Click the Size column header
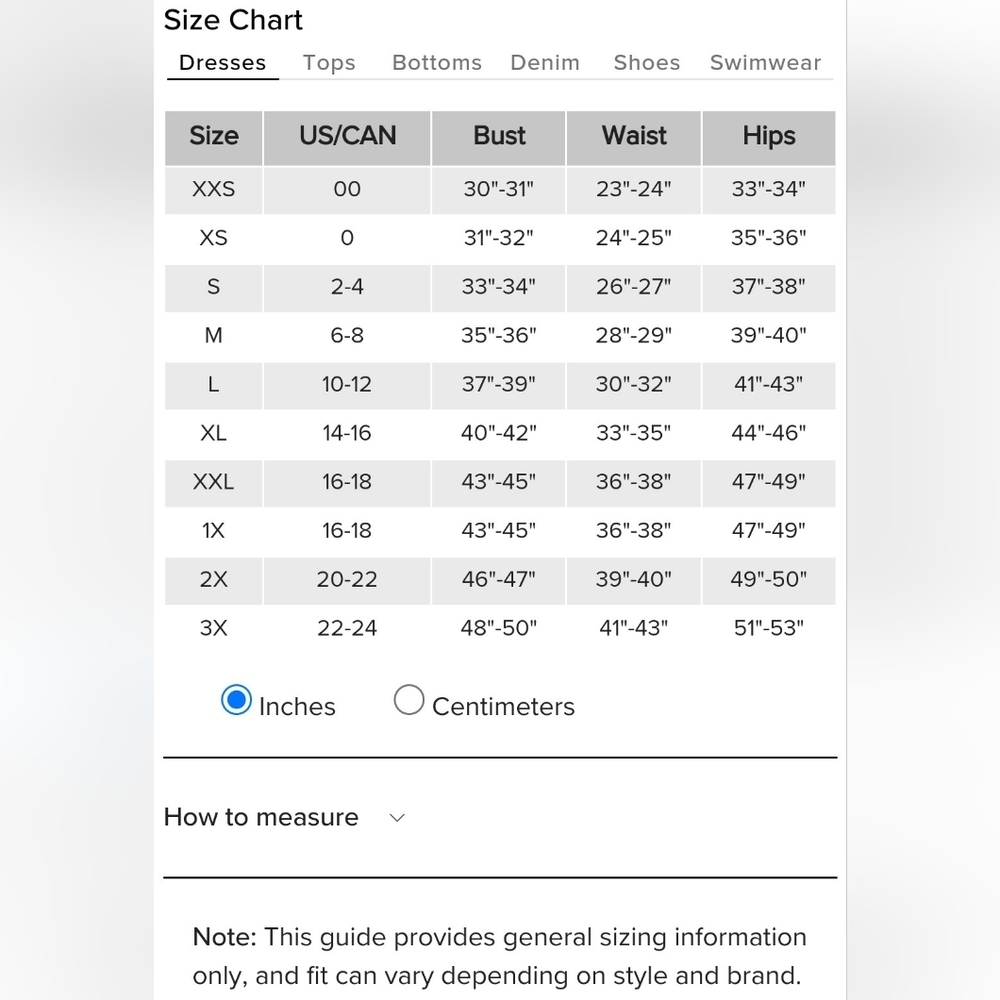Screen dimensions: 1000x1000 (214, 138)
